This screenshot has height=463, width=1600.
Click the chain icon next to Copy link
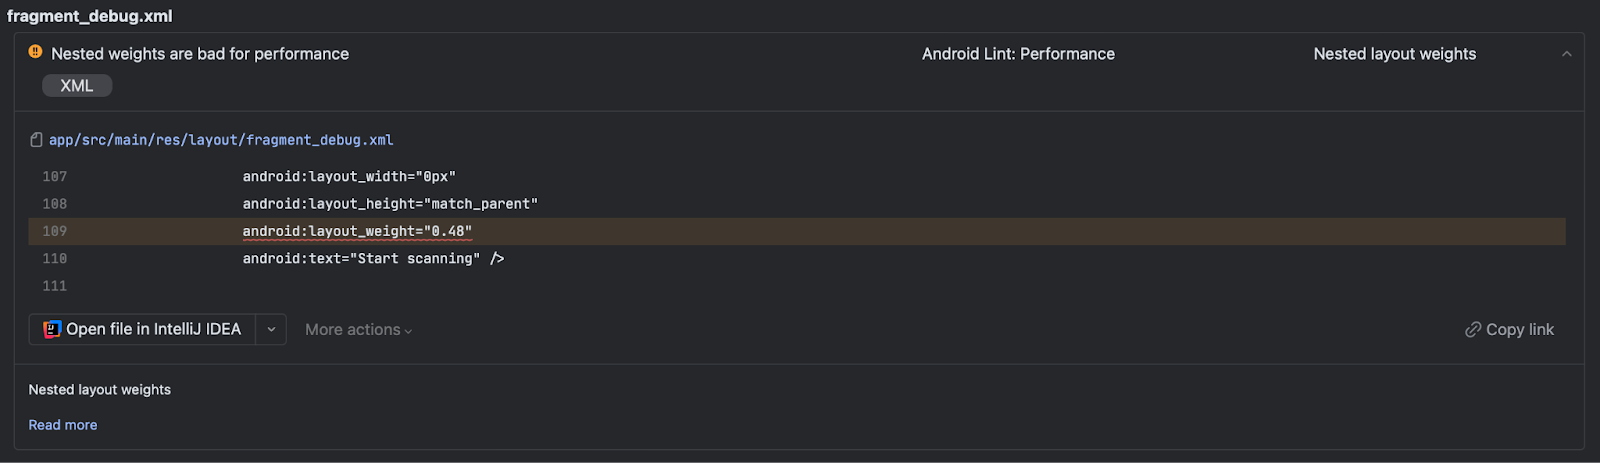1473,329
